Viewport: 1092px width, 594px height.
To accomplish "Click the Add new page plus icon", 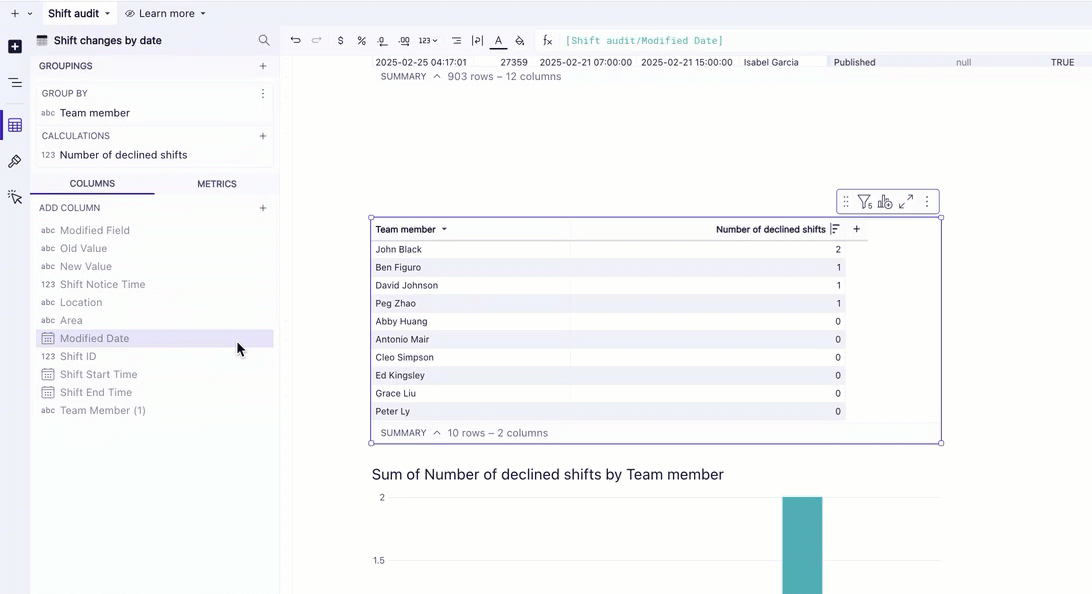I will [15, 13].
